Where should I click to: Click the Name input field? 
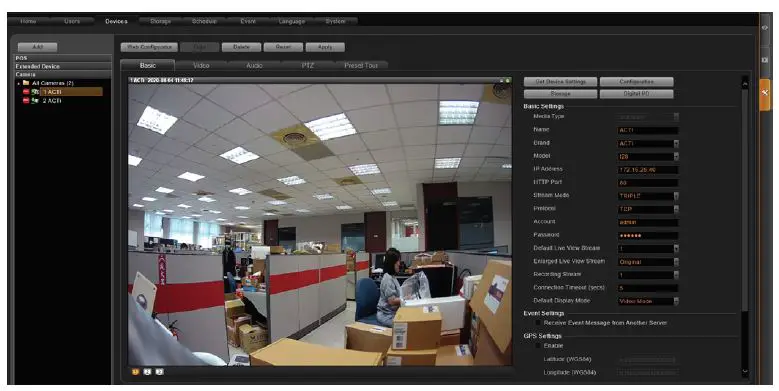648,130
